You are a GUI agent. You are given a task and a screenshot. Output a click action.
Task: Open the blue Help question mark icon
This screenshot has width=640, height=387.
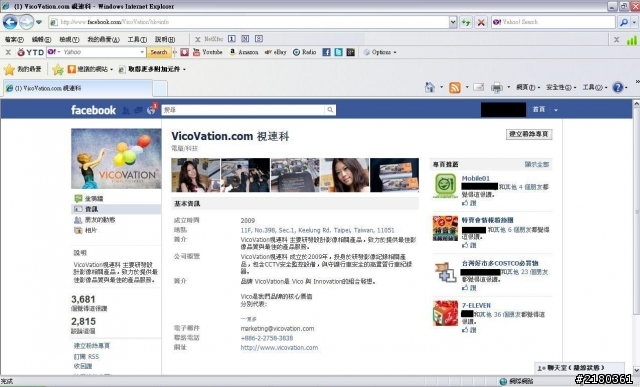pos(618,87)
